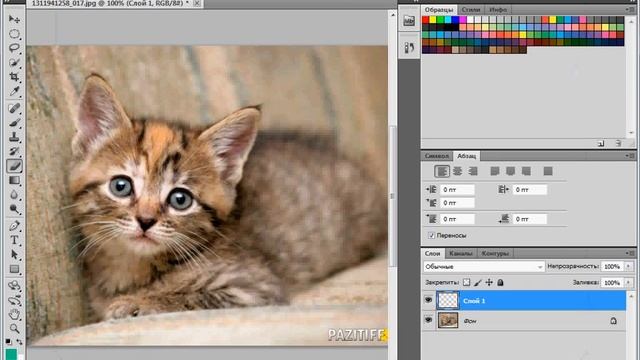Click the Фон layer thumbnail

point(448,320)
